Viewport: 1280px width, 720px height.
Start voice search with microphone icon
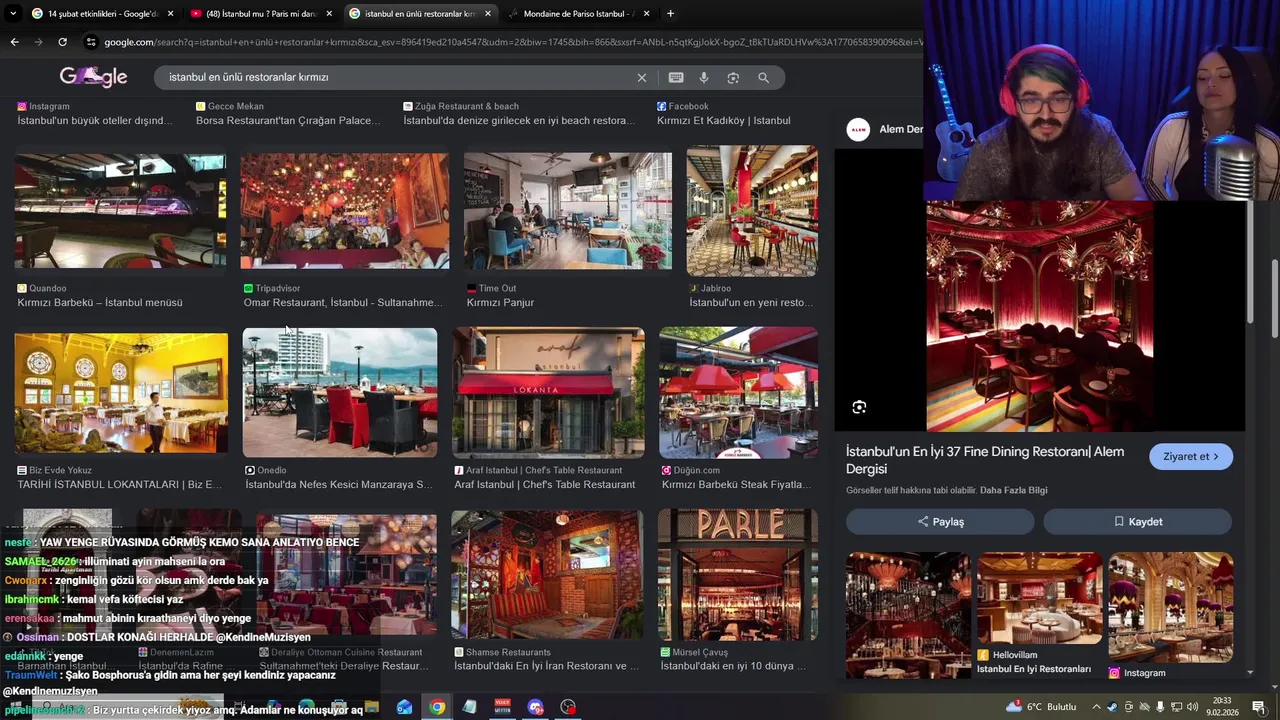coord(704,78)
